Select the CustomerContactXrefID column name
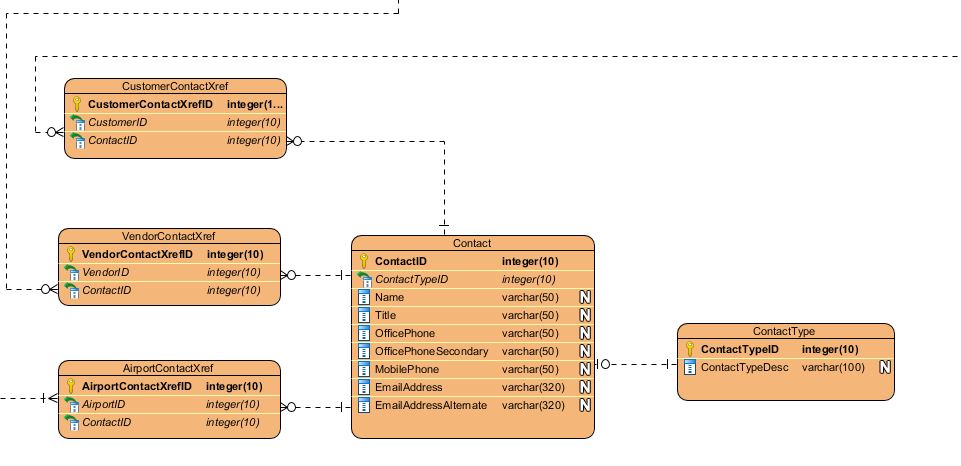The height and width of the screenshot is (466, 961). pyautogui.click(x=150, y=104)
